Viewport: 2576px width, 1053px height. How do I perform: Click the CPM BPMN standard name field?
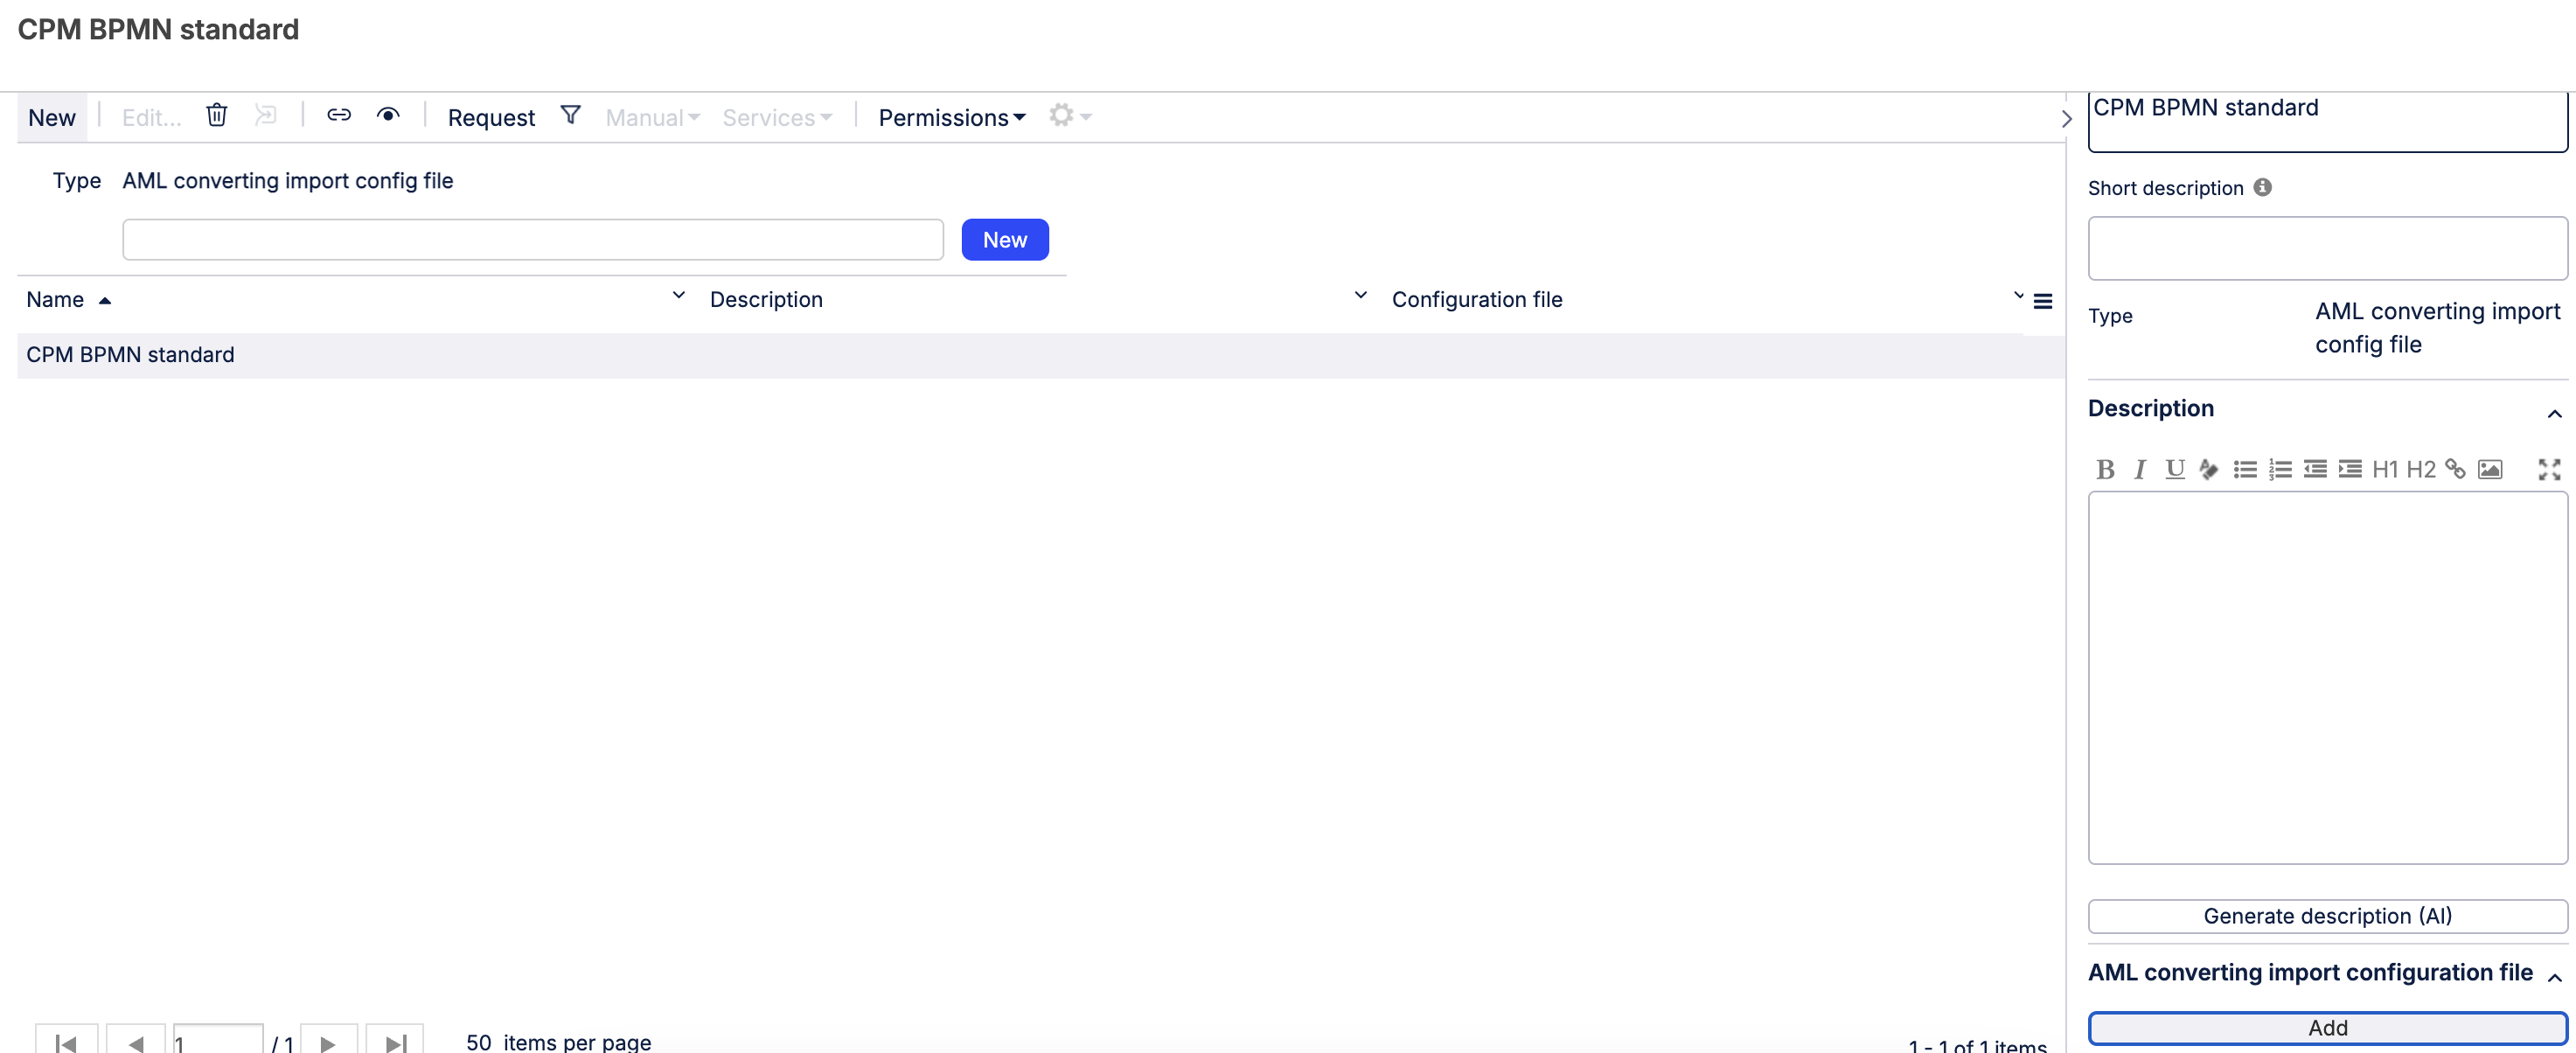[x=2327, y=121]
